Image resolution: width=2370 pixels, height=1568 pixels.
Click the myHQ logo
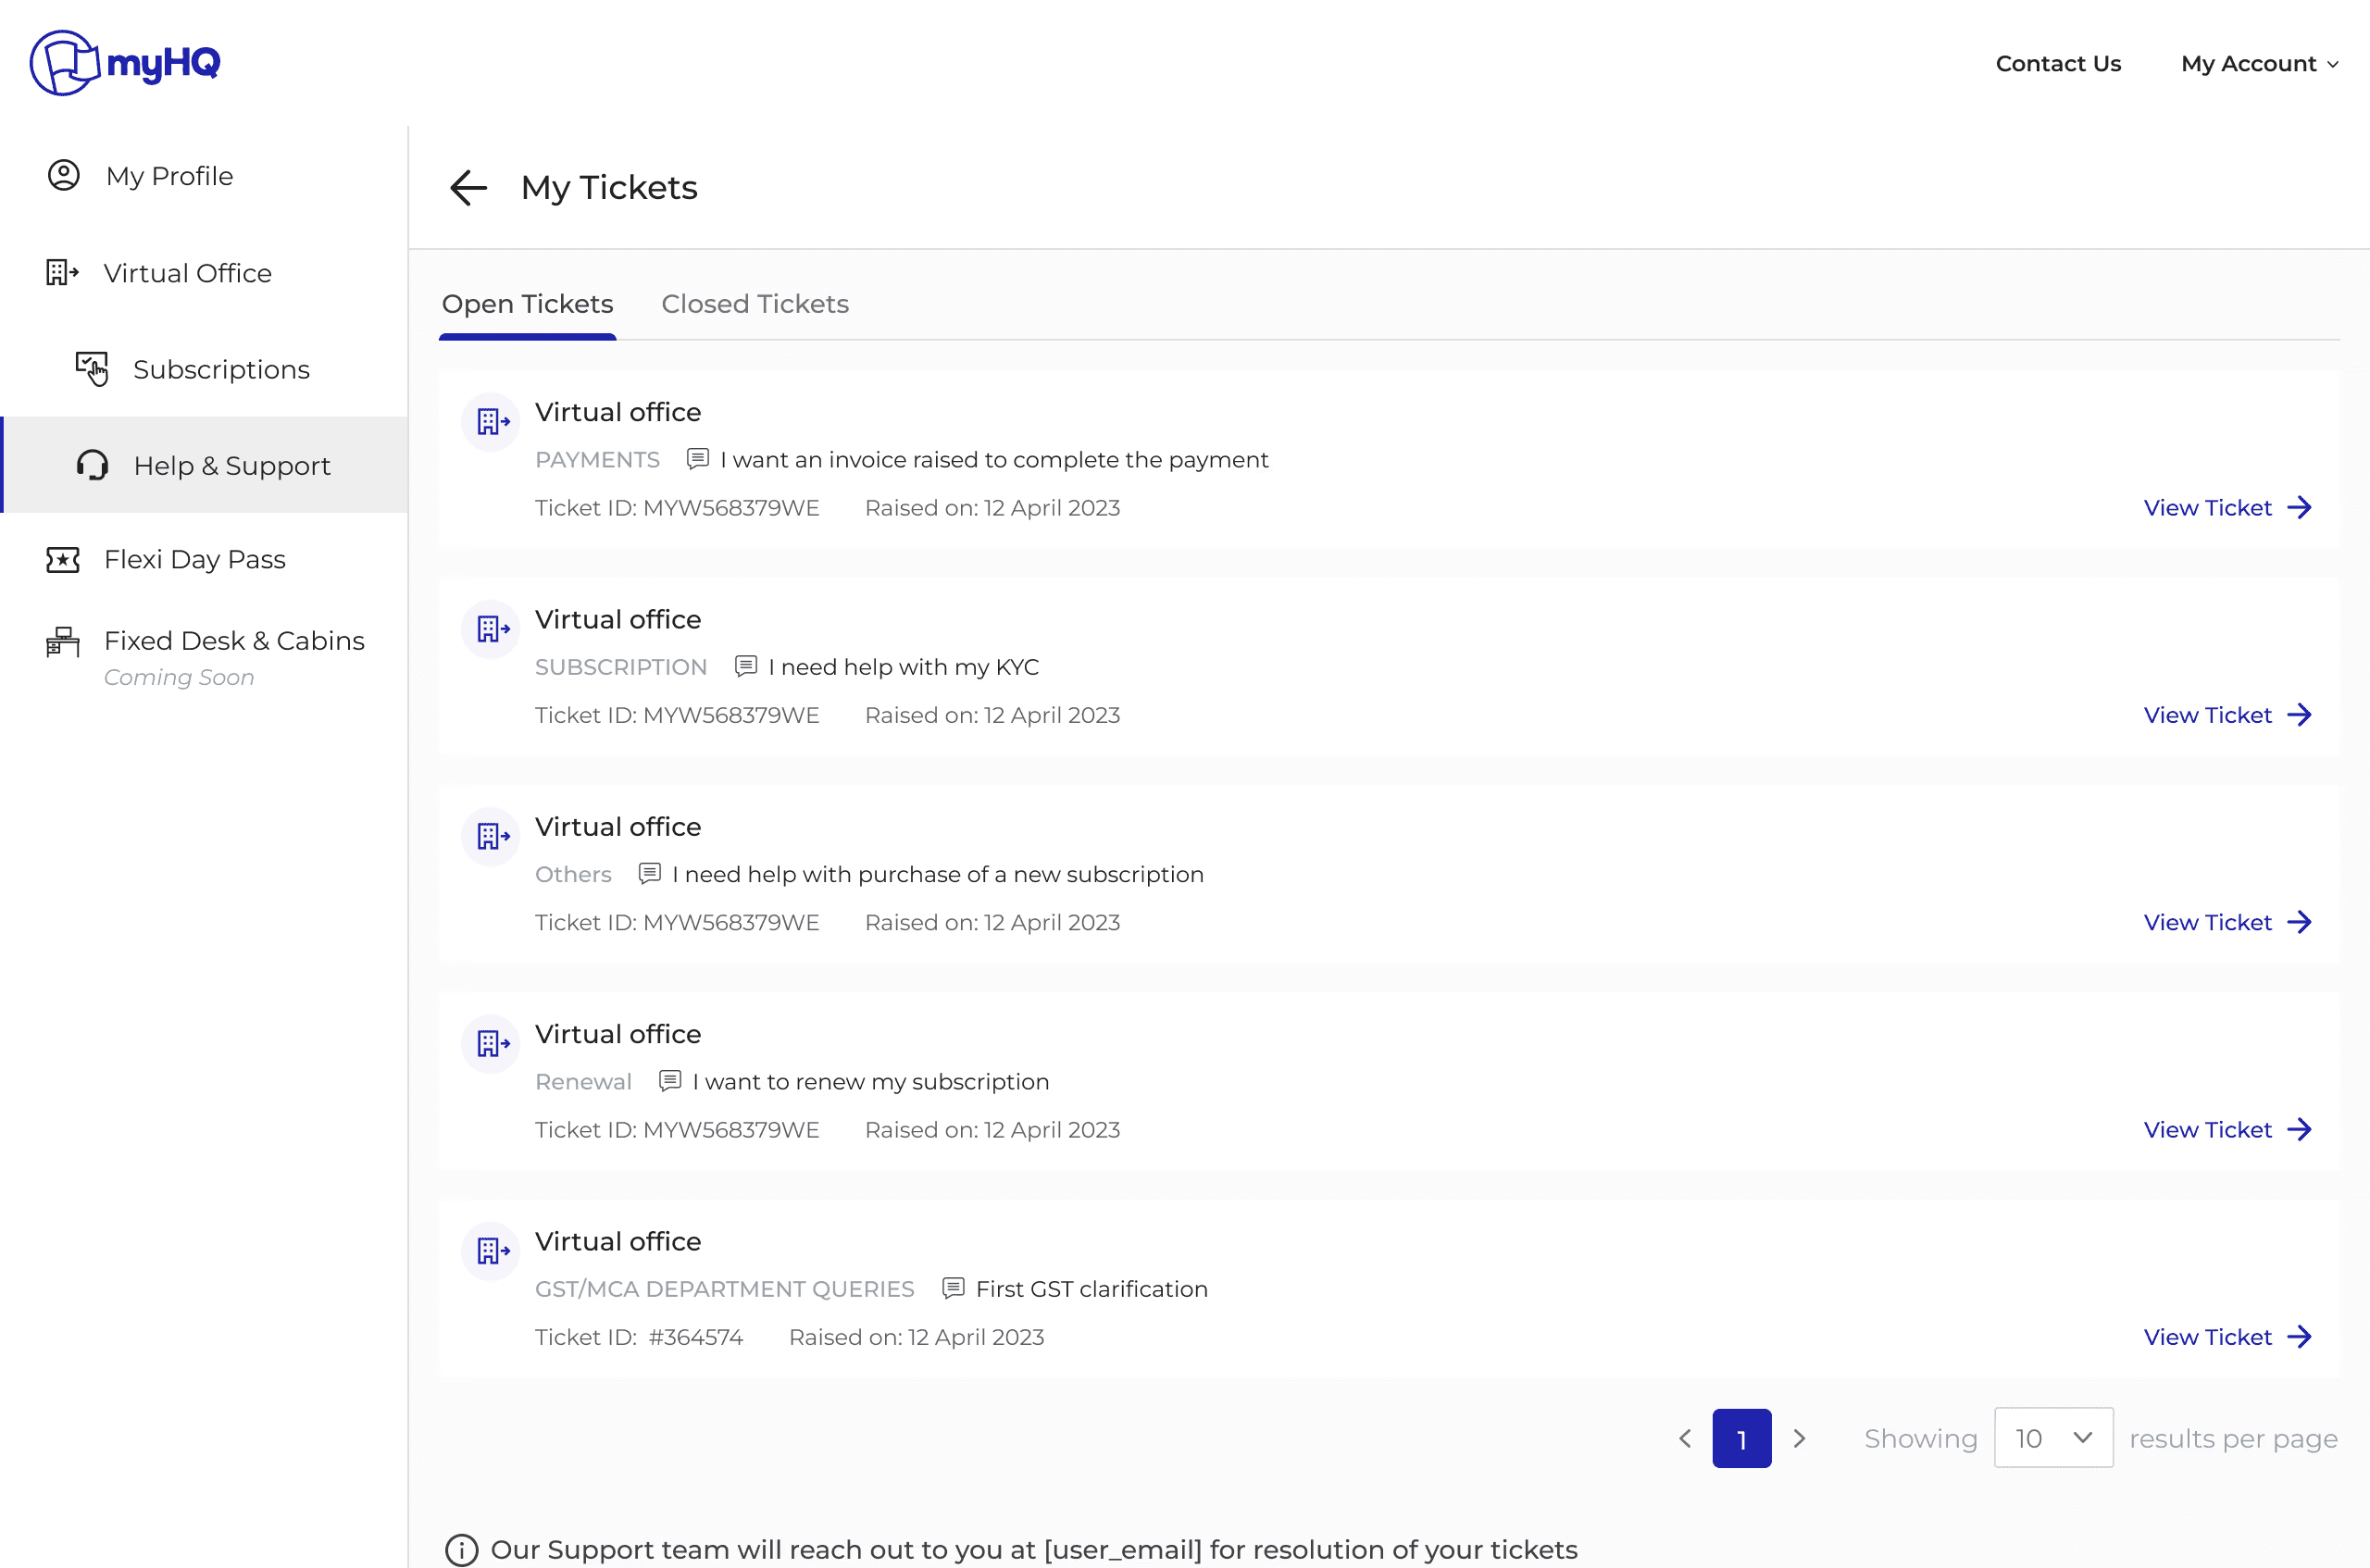coord(125,63)
